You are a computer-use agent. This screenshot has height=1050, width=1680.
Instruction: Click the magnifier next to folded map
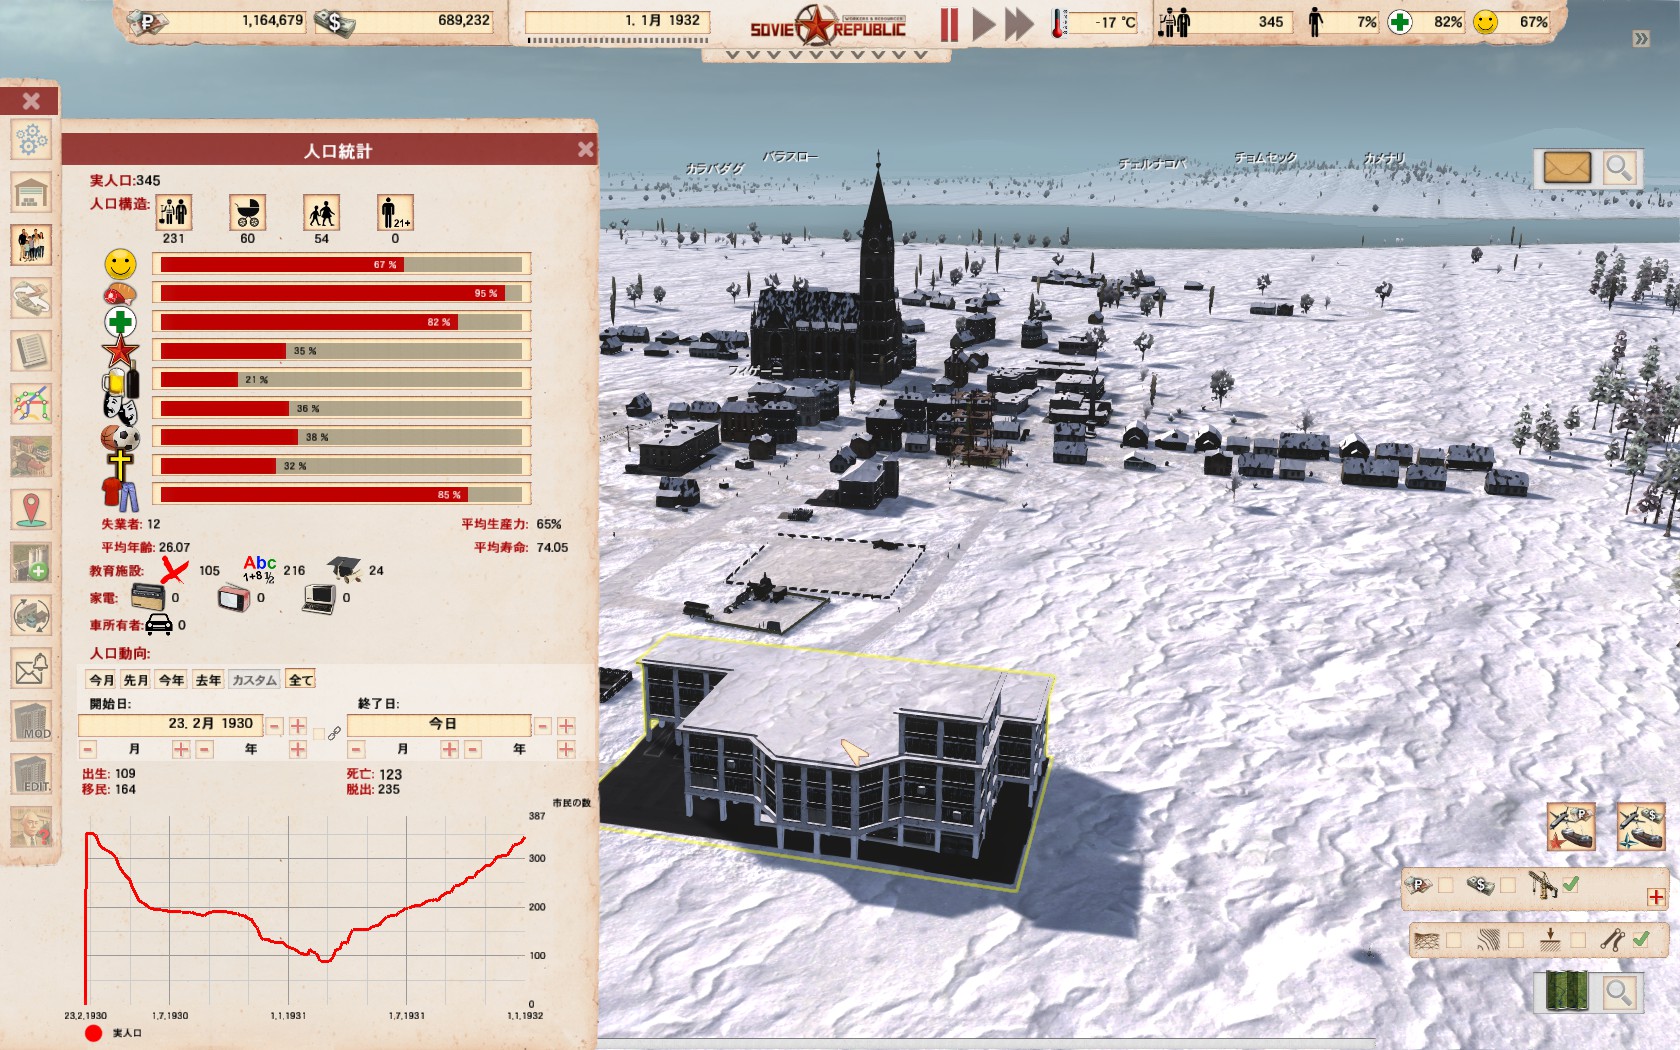pos(1619,992)
